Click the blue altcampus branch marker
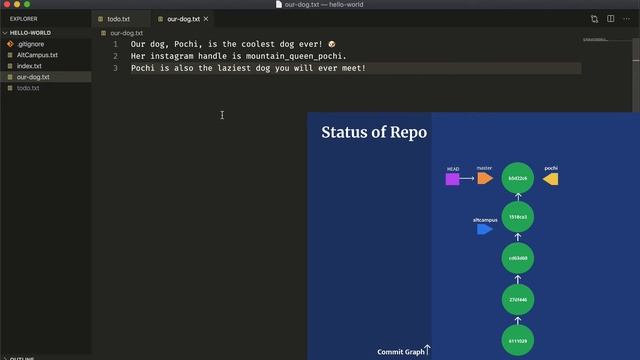Image resolution: width=640 pixels, height=360 pixels. (x=484, y=229)
